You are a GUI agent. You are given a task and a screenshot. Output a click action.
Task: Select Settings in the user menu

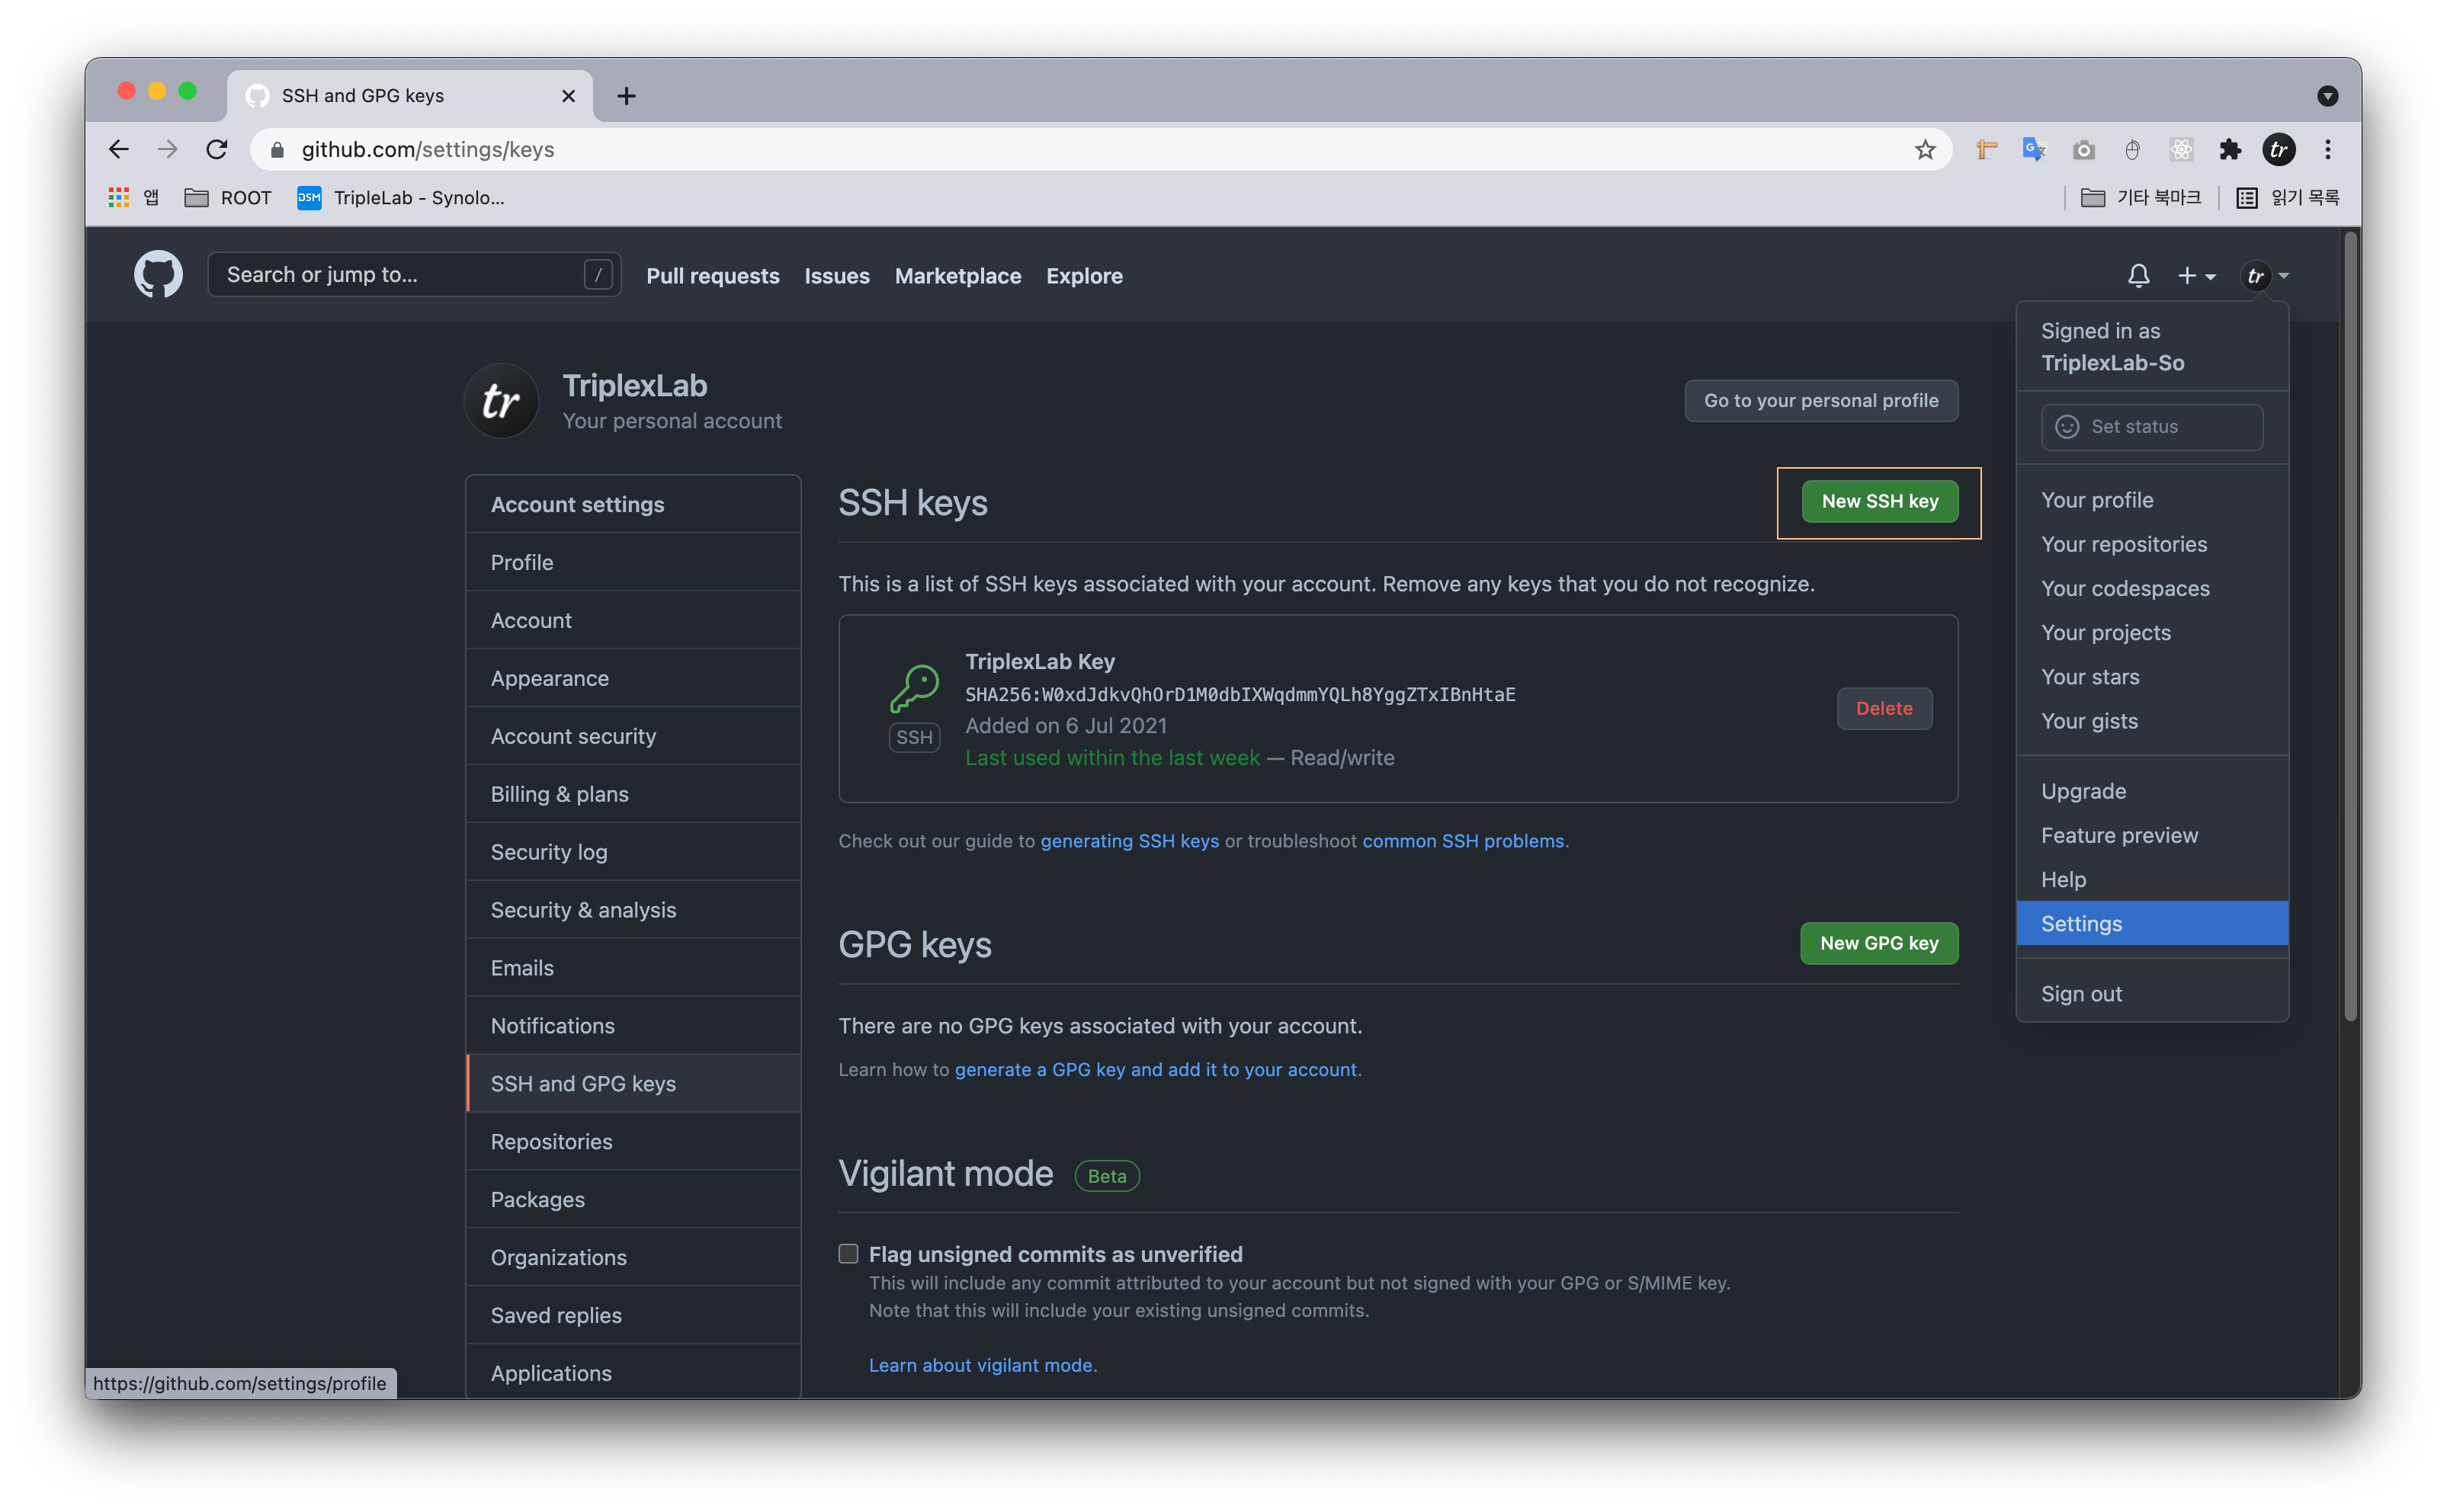2081,923
